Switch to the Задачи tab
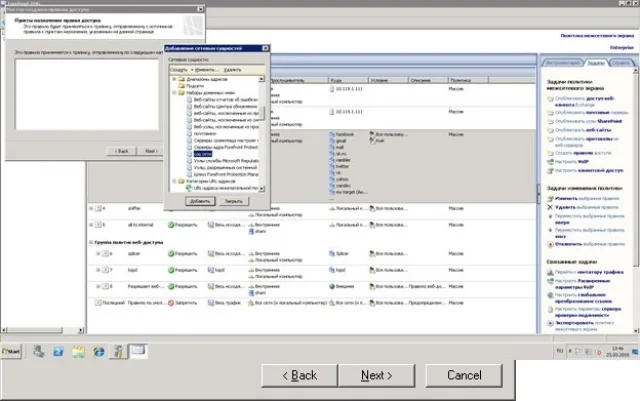The image size is (640, 401). click(x=596, y=63)
